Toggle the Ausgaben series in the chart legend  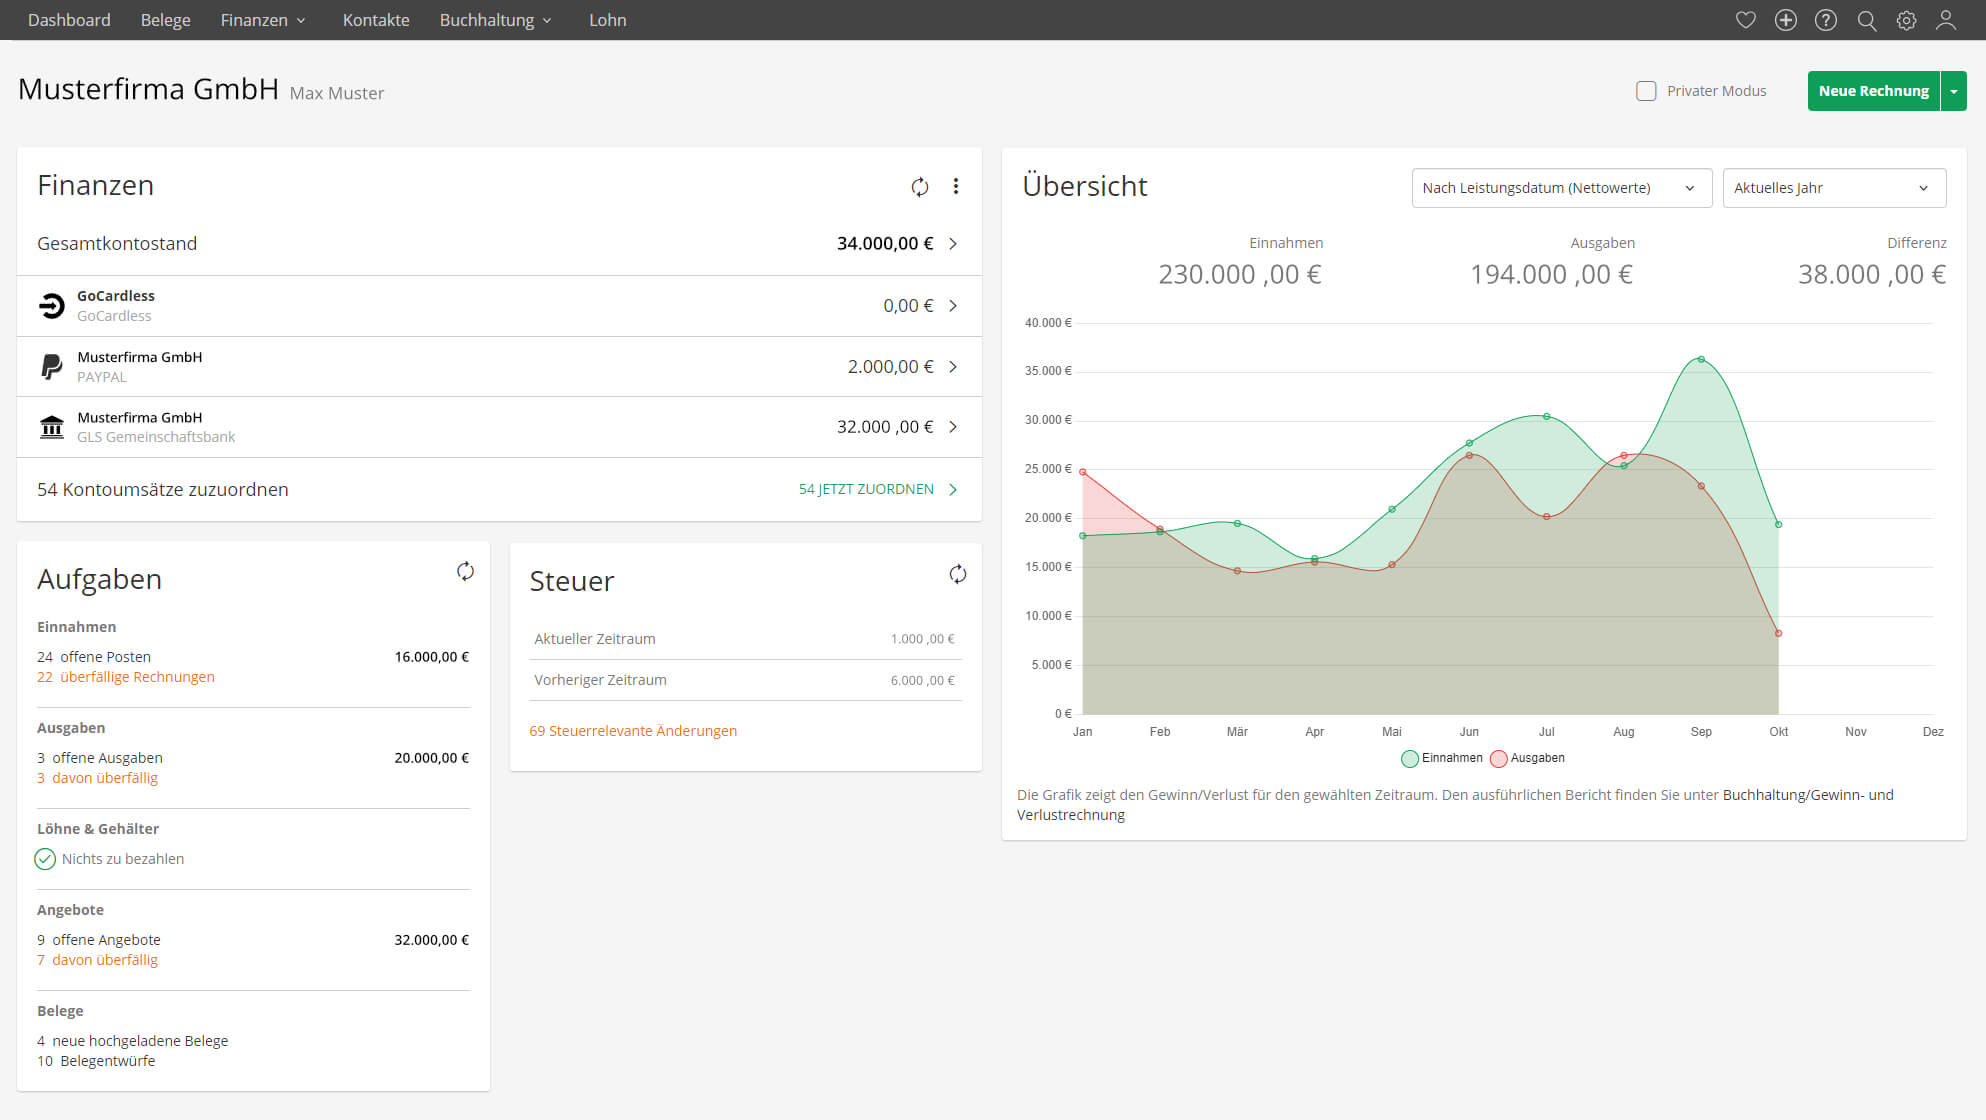(x=1528, y=758)
